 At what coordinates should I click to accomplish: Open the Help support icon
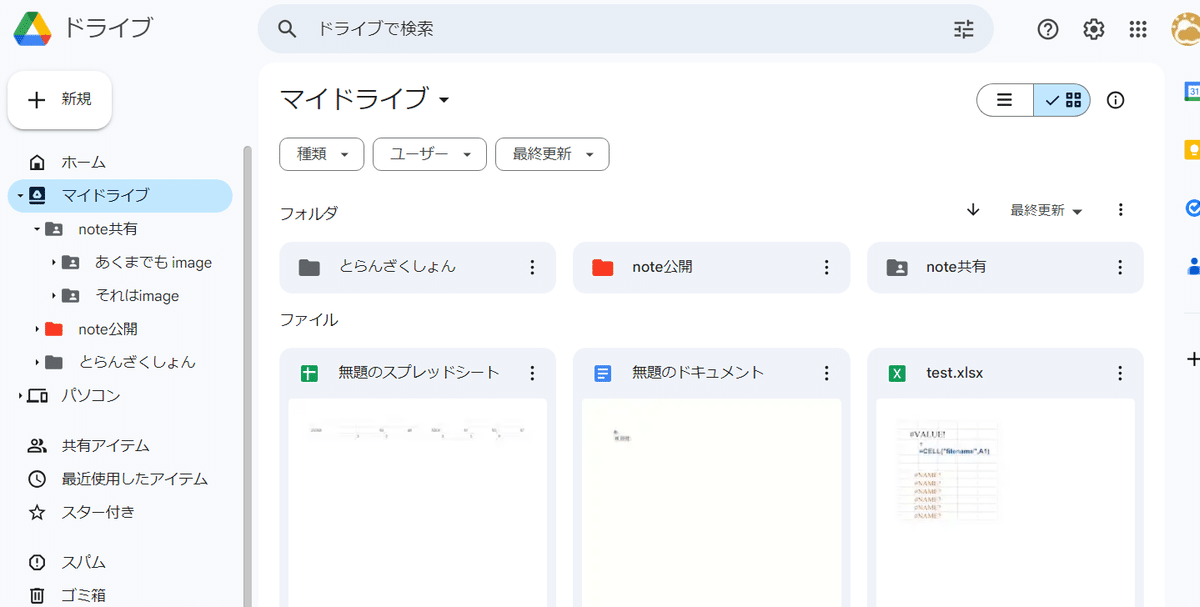[x=1047, y=29]
